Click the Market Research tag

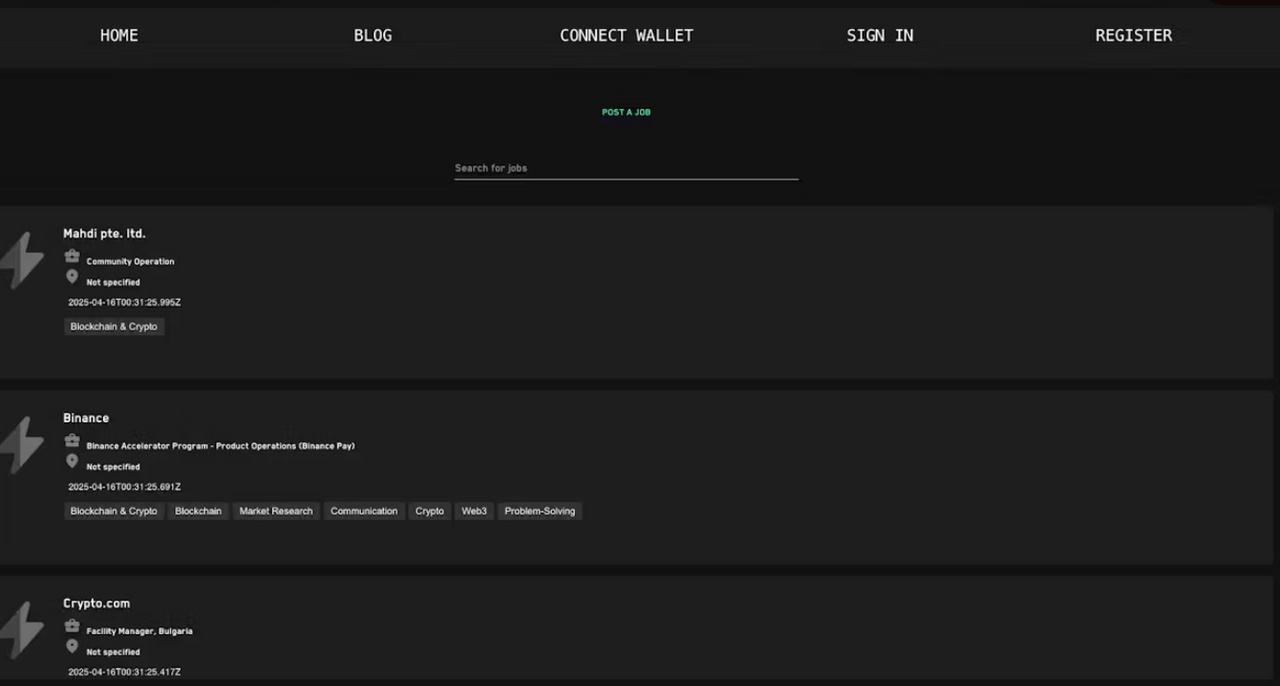[276, 511]
